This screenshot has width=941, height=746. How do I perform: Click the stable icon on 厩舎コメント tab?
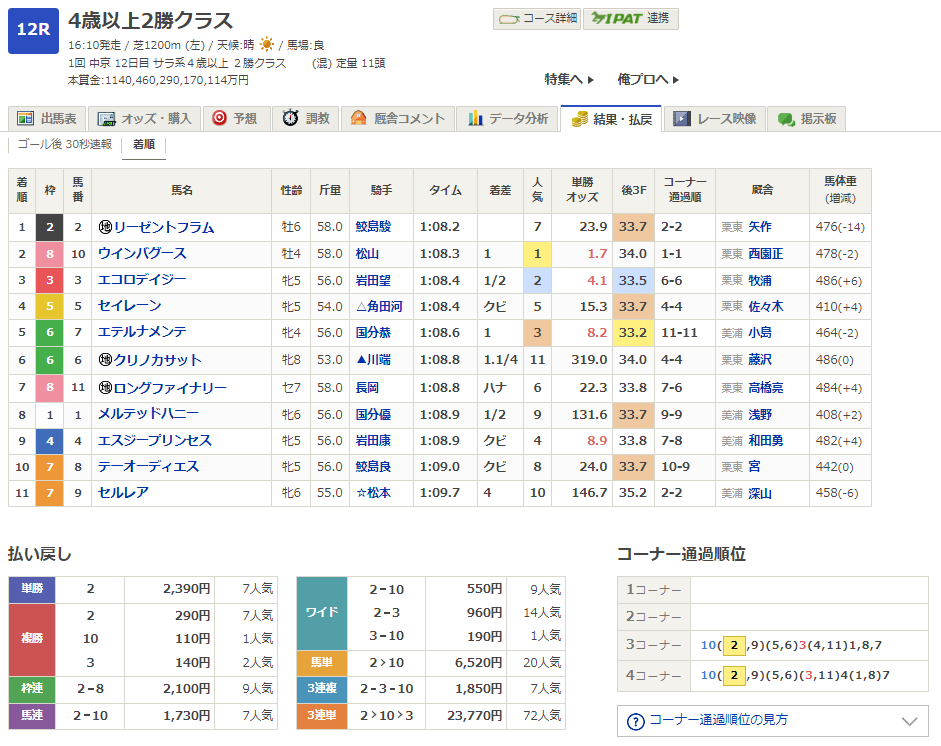358,118
